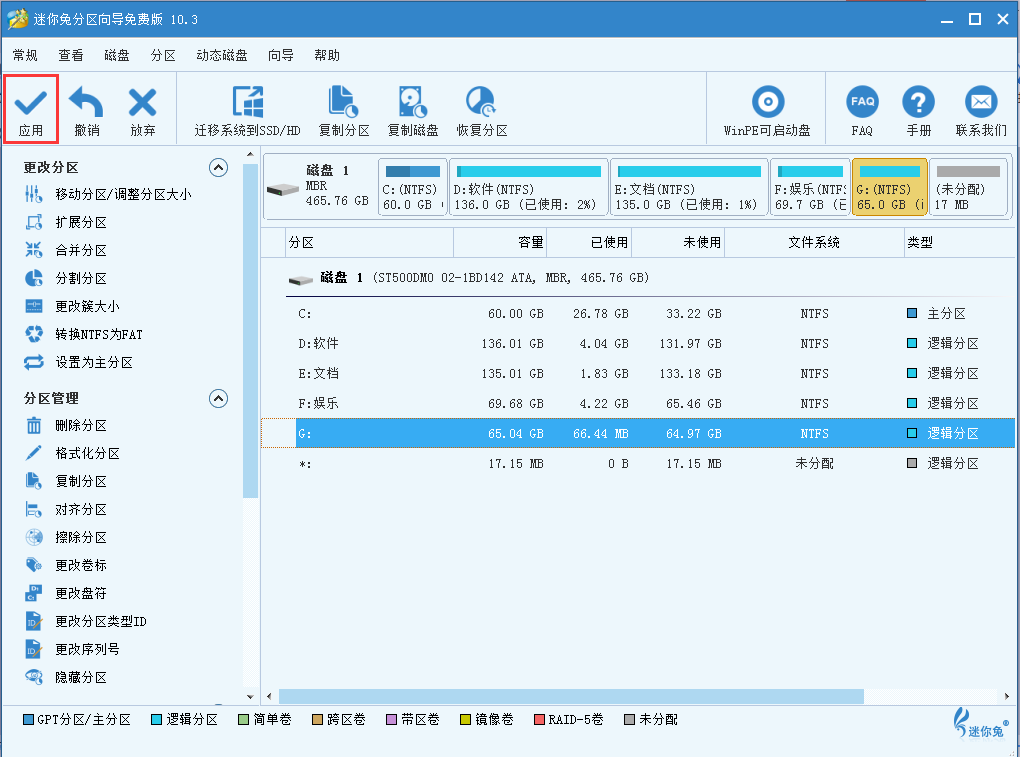
Task: Click the 应用 (Apply) checkmark icon
Action: pos(31,103)
